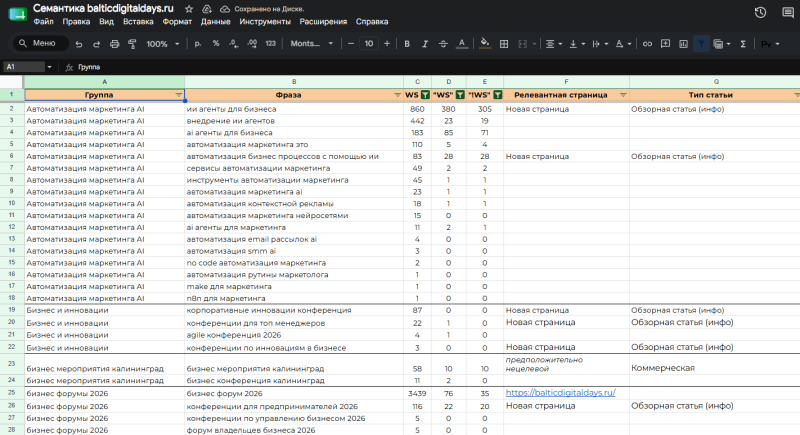Click the print icon in toolbar
This screenshot has height=435, width=800.
point(114,44)
